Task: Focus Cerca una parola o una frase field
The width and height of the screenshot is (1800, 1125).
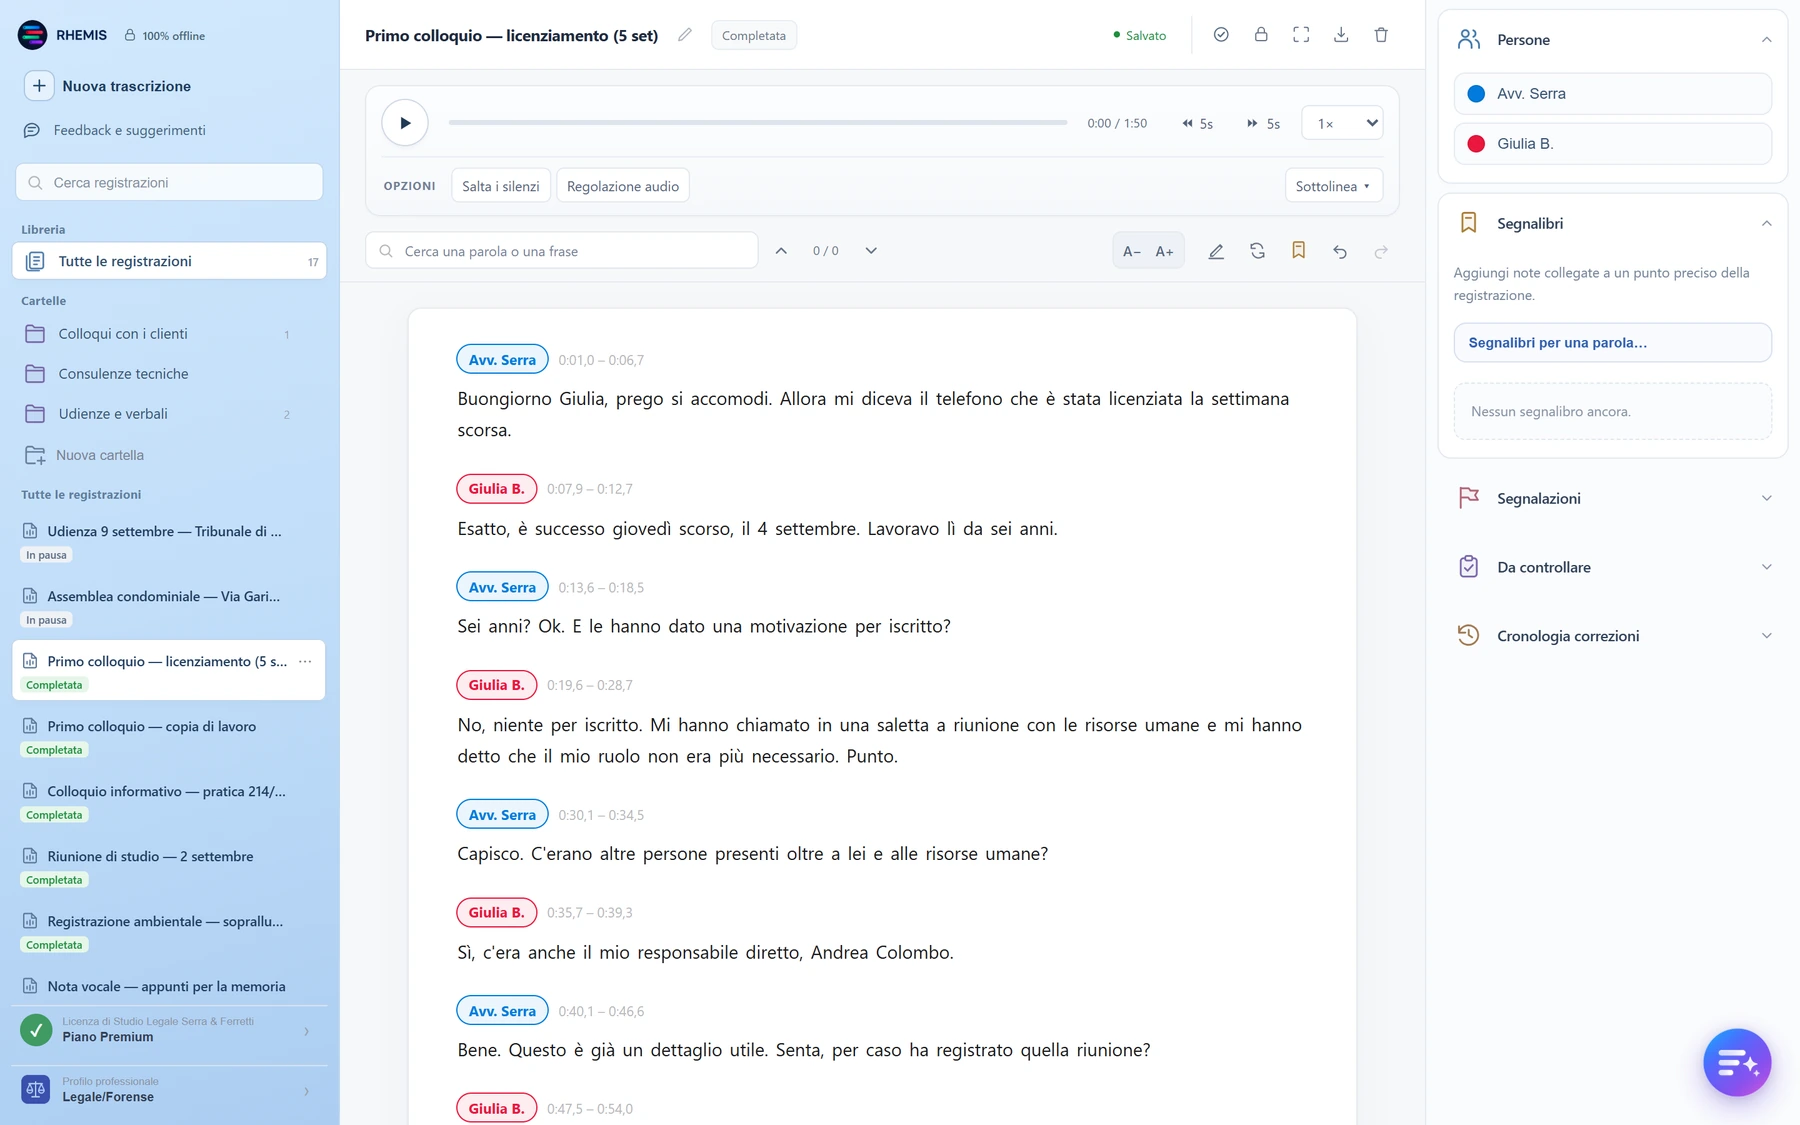Action: click(562, 251)
